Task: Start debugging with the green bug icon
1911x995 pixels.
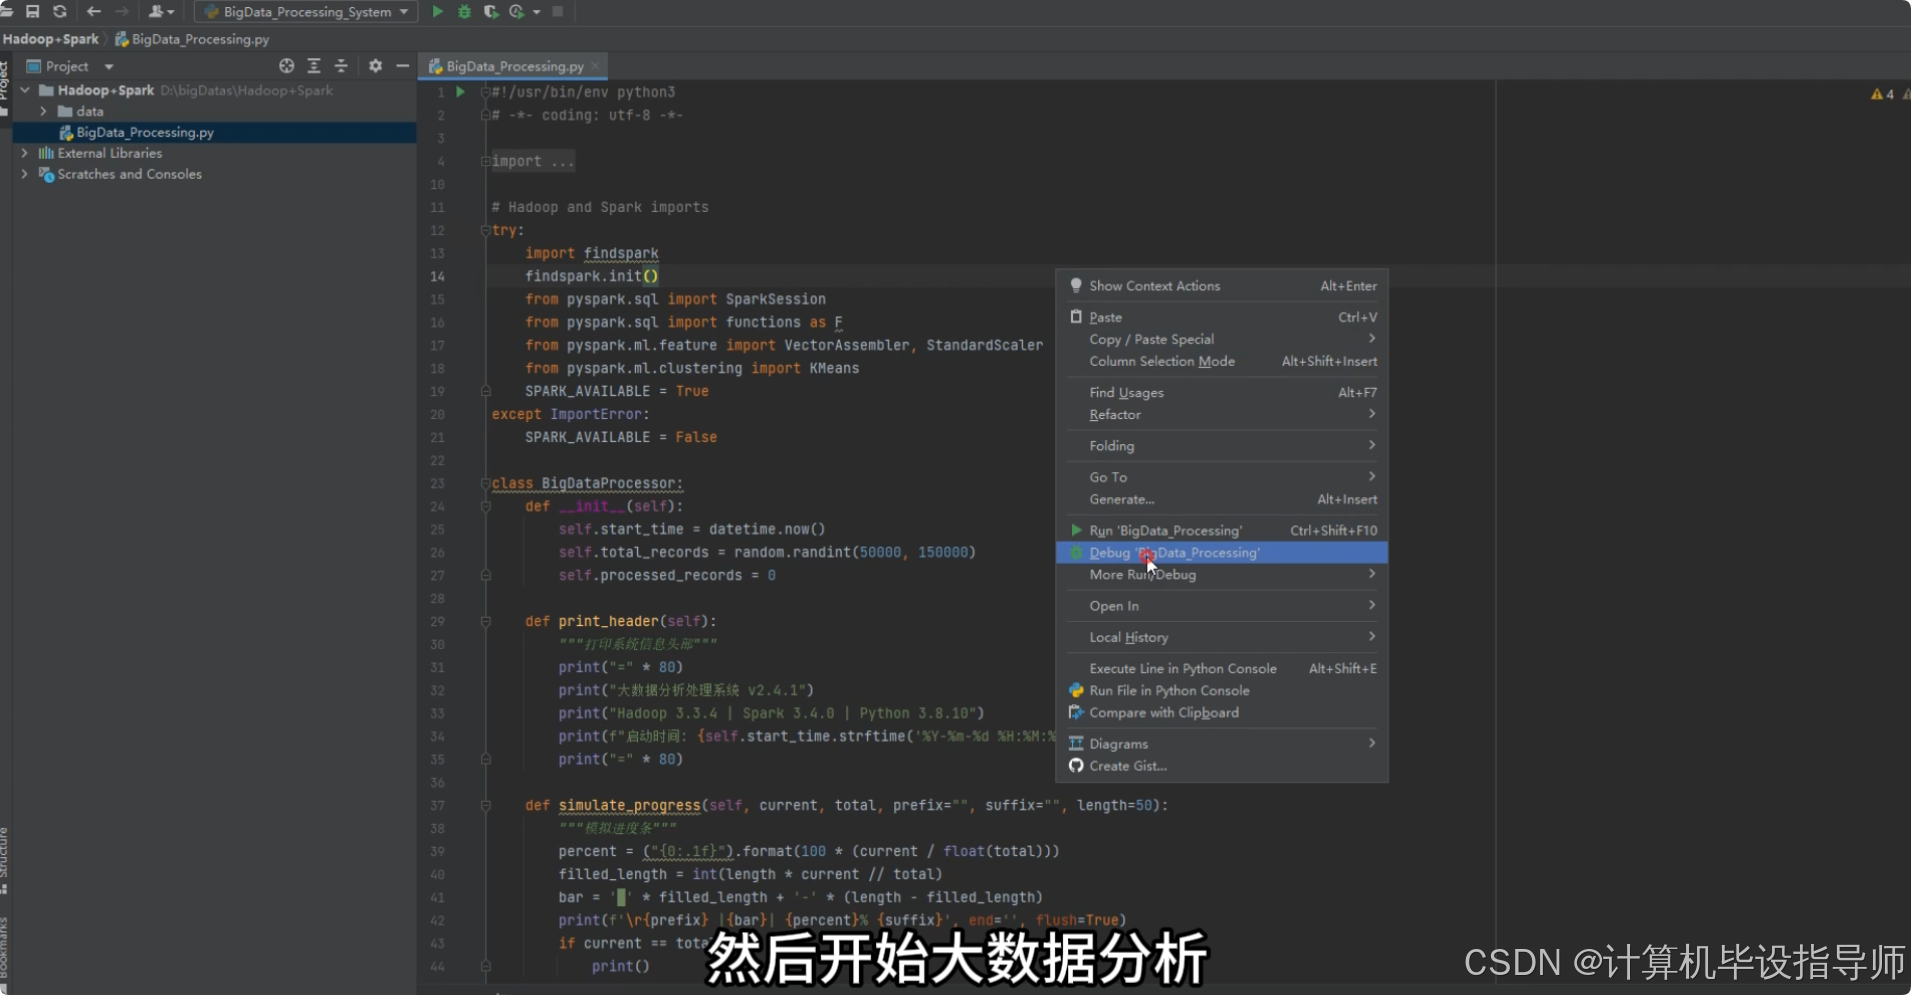Action: click(464, 11)
